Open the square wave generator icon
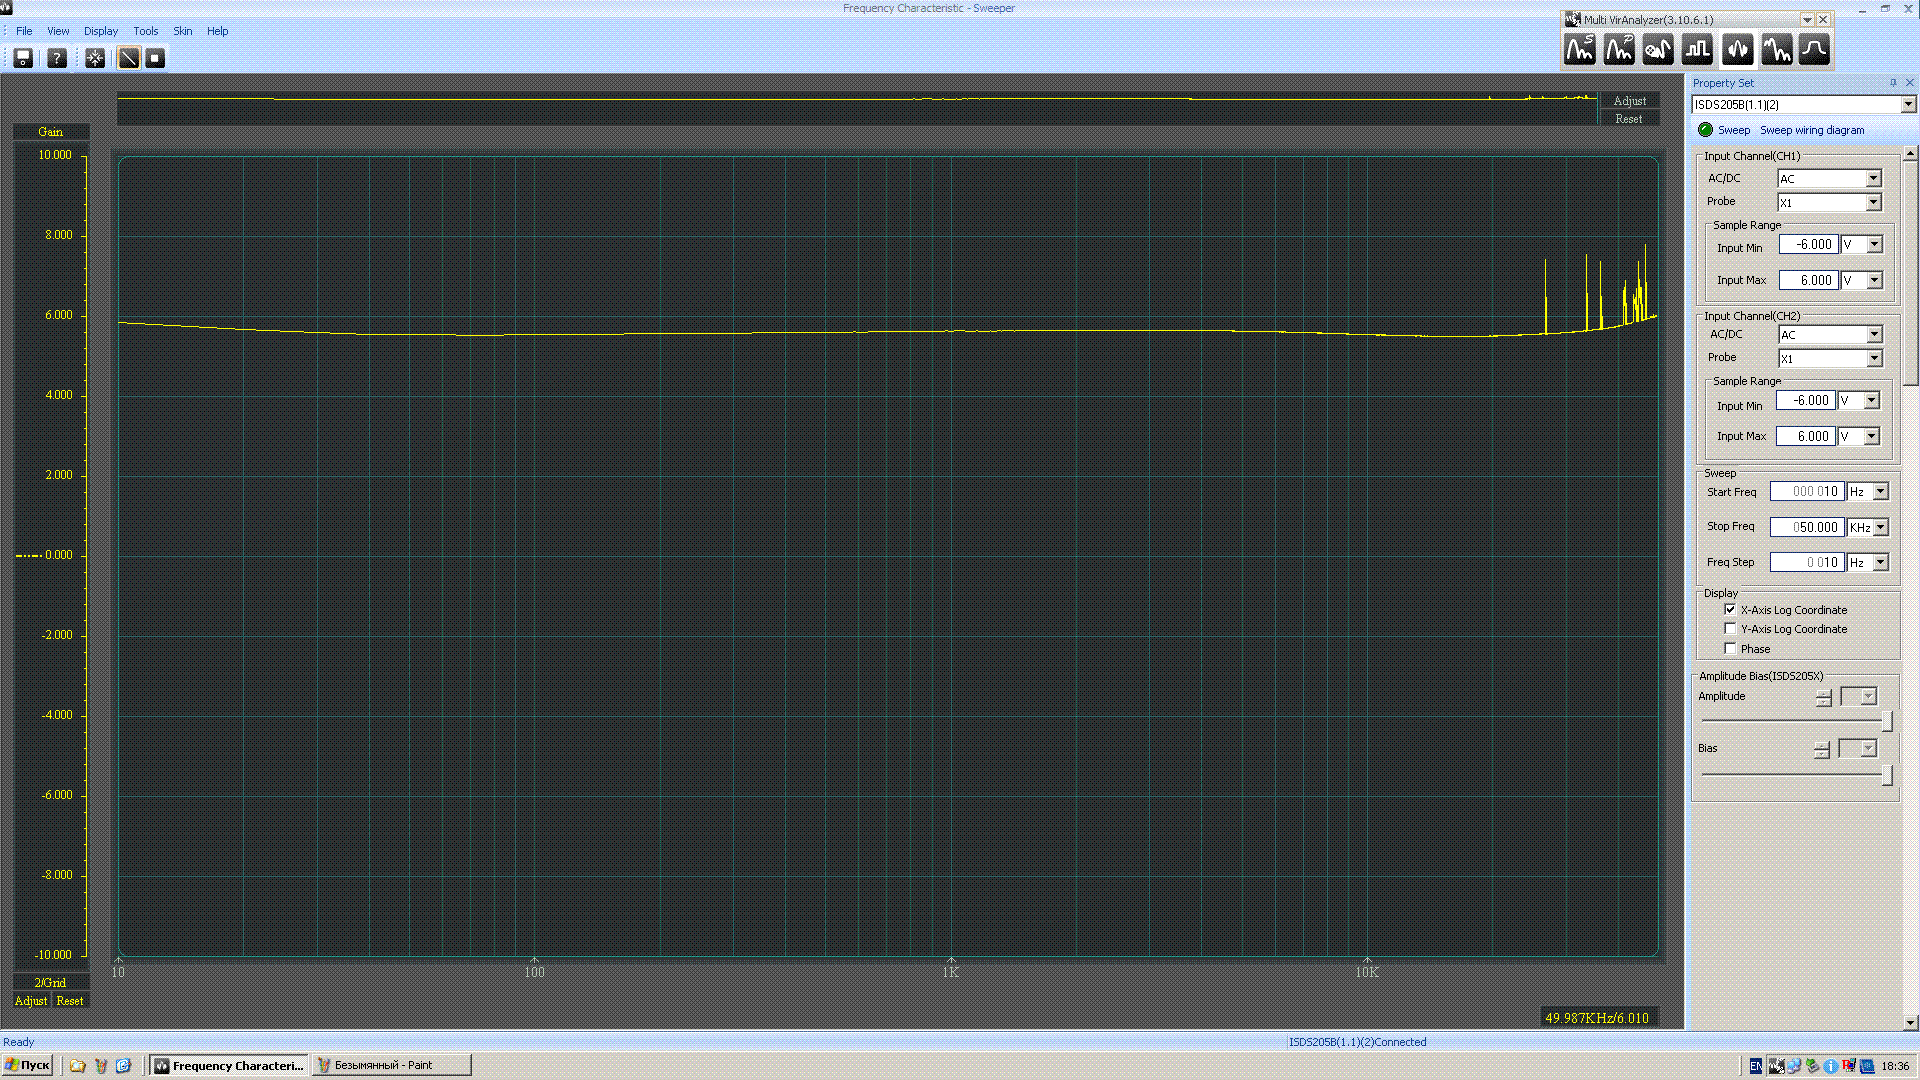1920x1080 pixels. (x=1697, y=49)
